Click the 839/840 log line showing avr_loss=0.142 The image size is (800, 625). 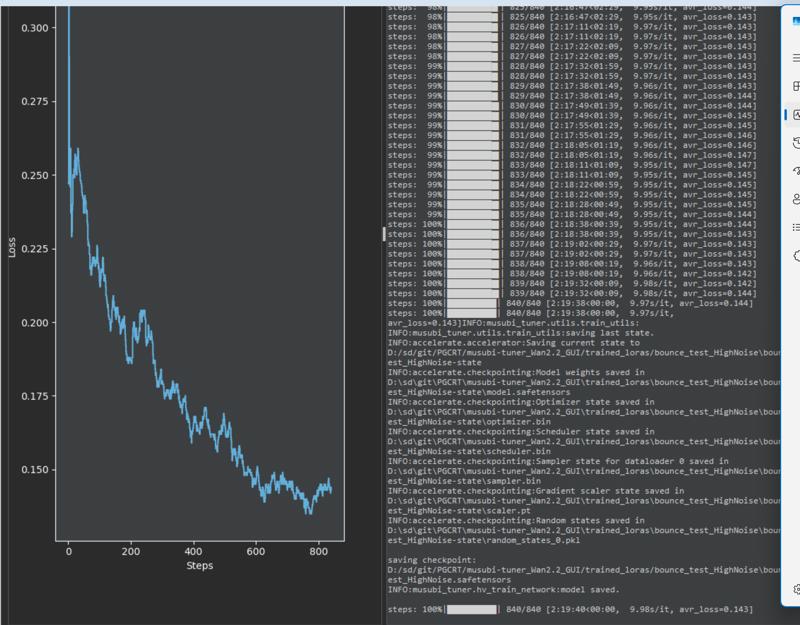(572, 284)
